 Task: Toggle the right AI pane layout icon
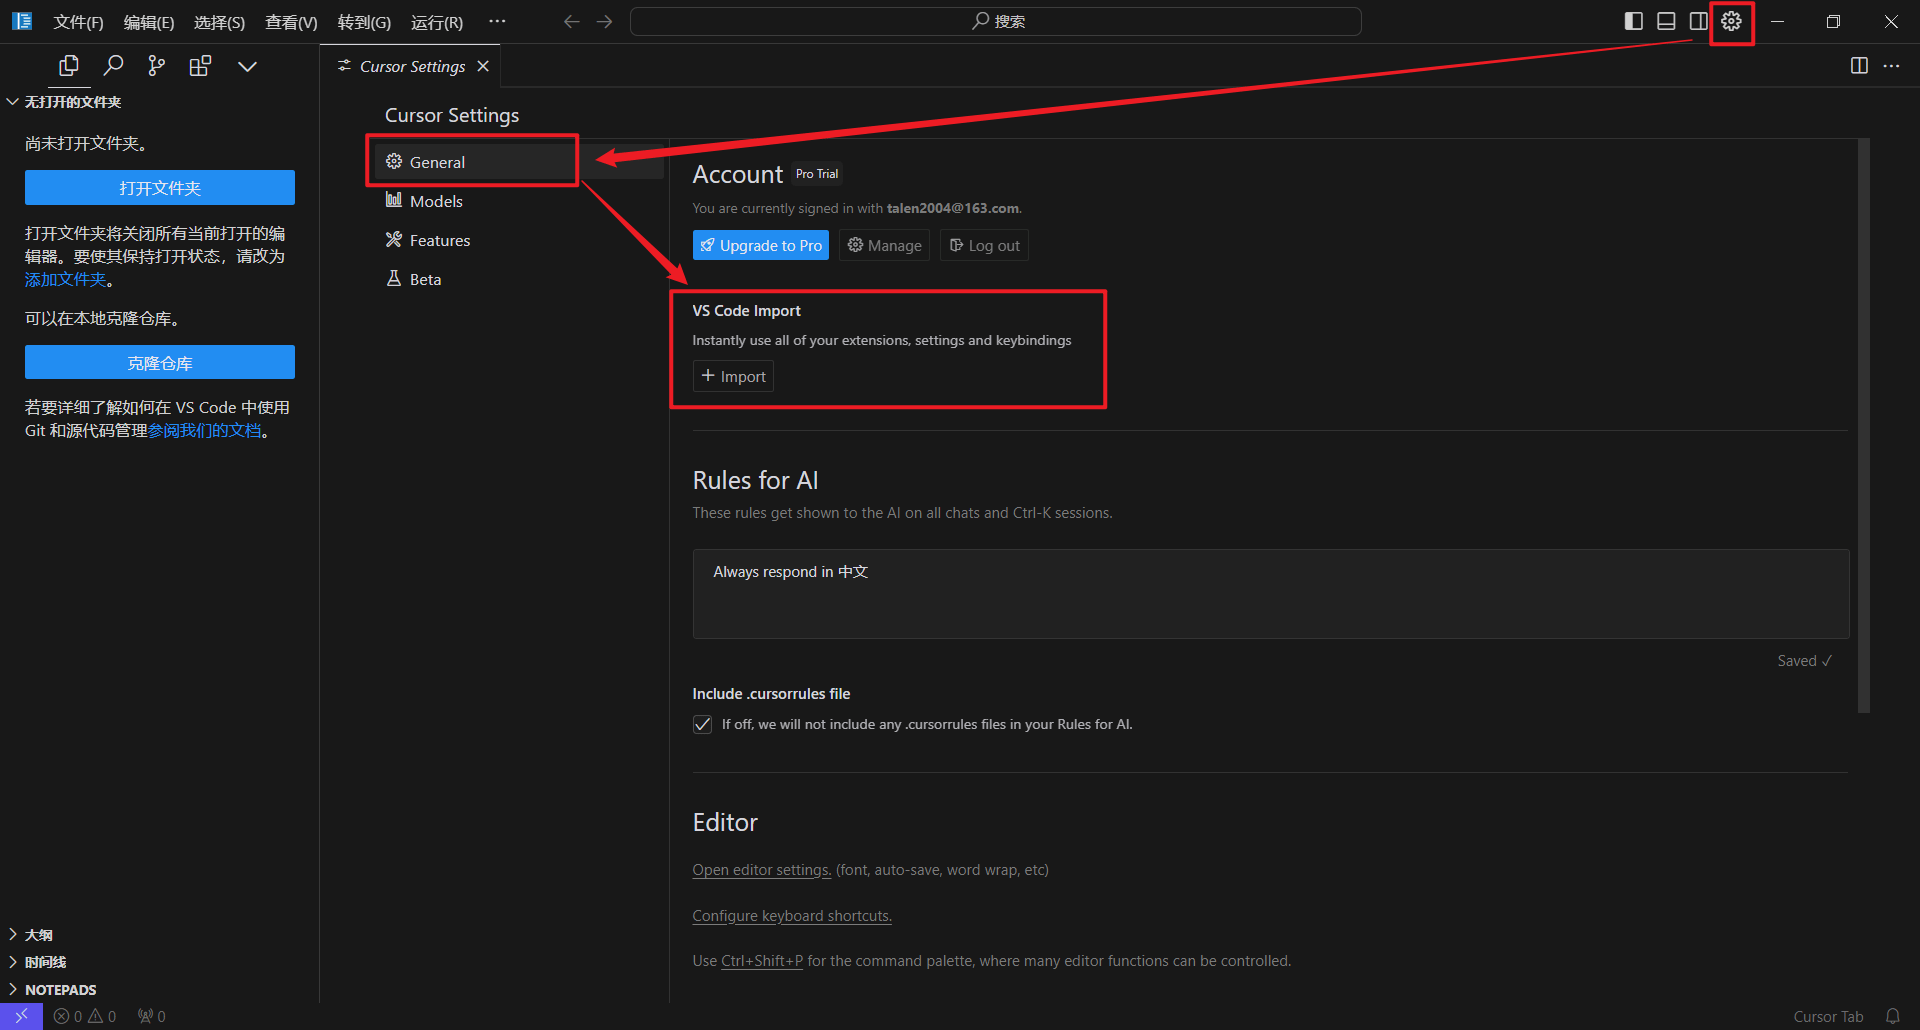(x=1698, y=21)
